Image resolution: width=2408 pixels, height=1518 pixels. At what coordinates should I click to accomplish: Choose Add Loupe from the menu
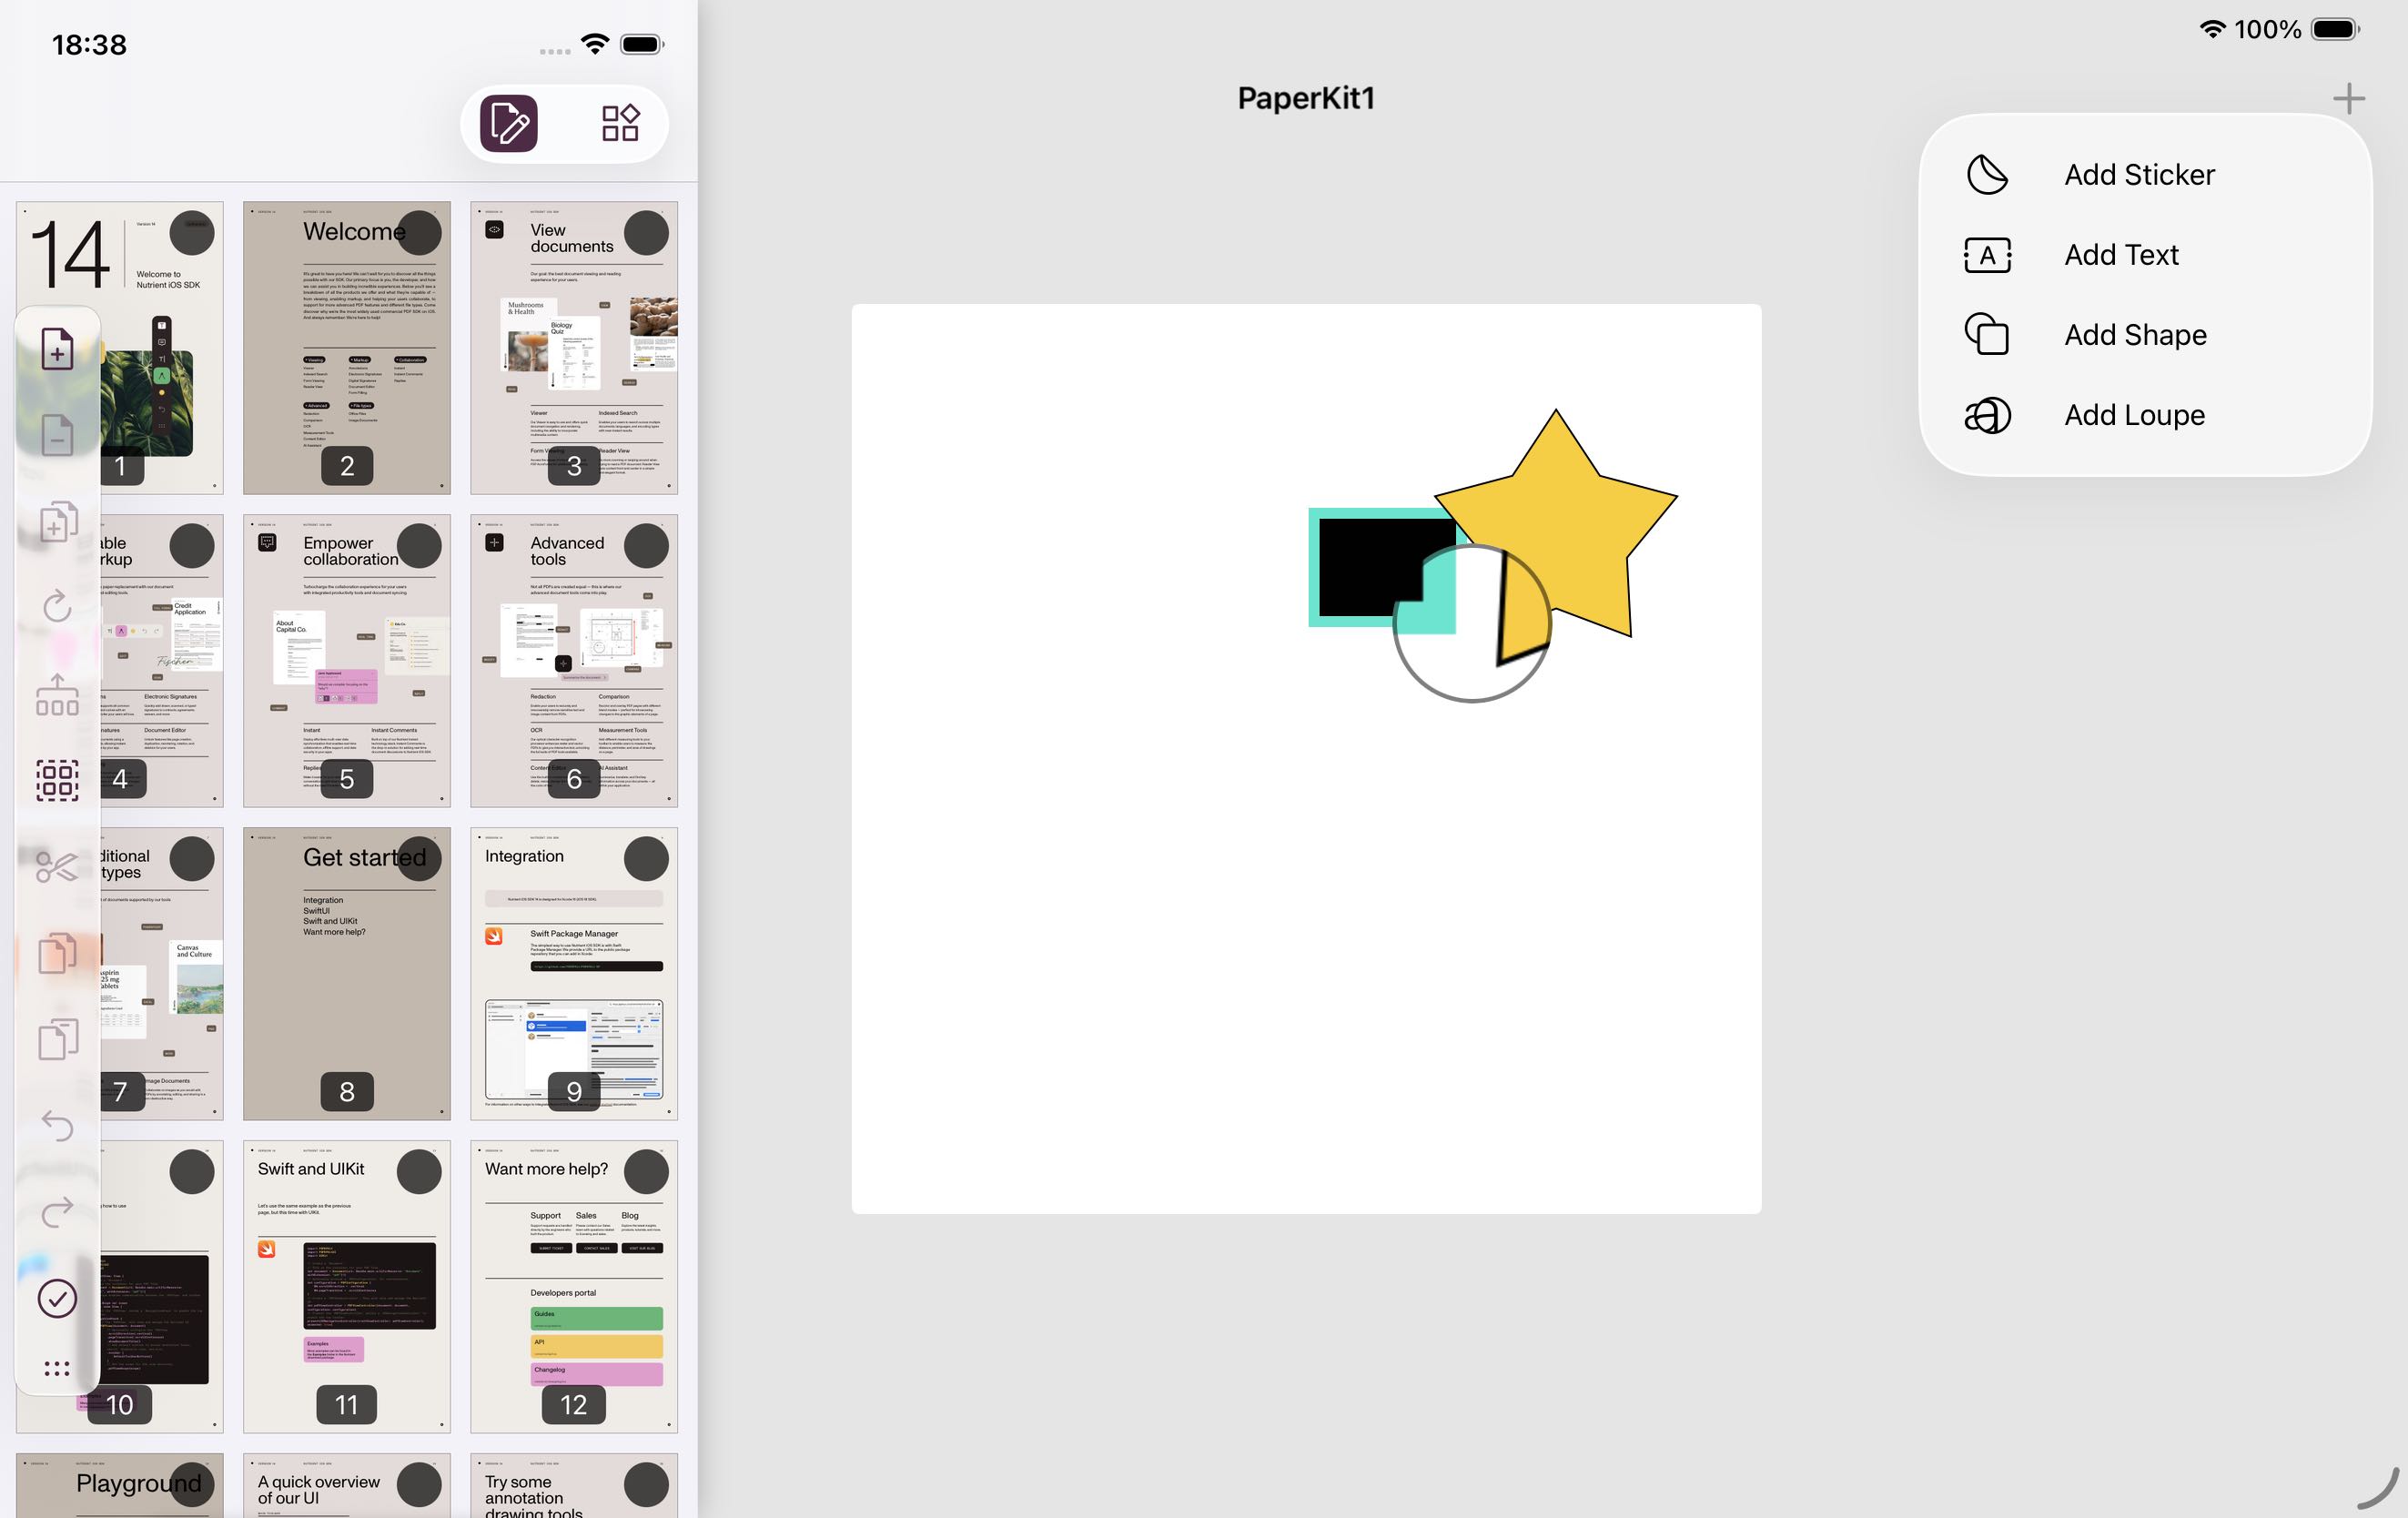pos(2134,415)
